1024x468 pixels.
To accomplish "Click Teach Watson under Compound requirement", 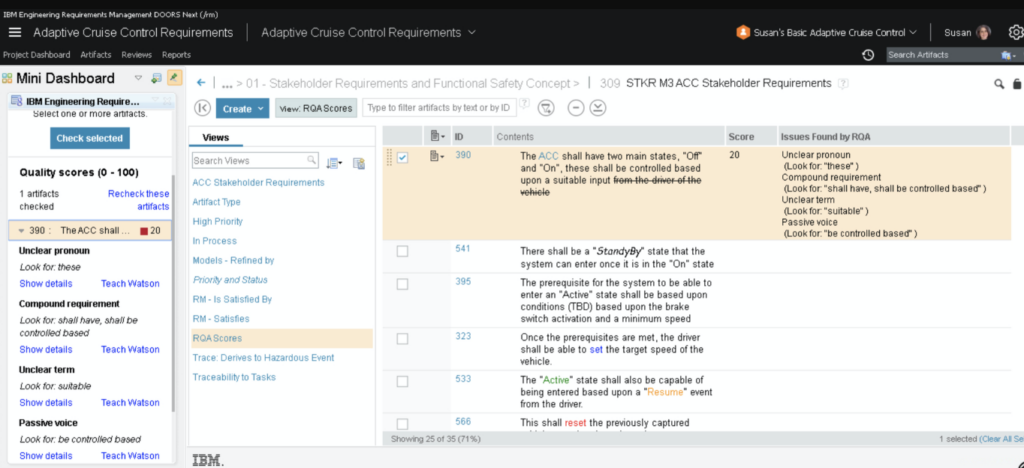I will click(x=130, y=349).
